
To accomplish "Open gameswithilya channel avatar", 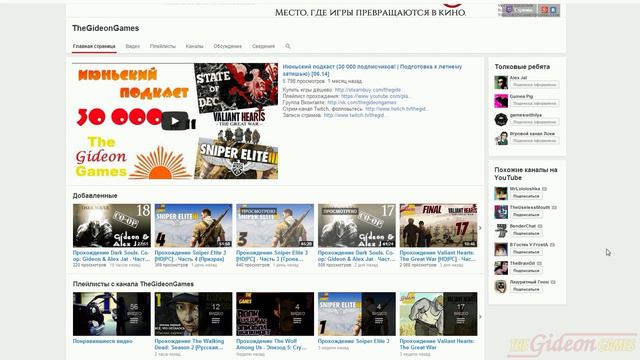I will (x=501, y=120).
